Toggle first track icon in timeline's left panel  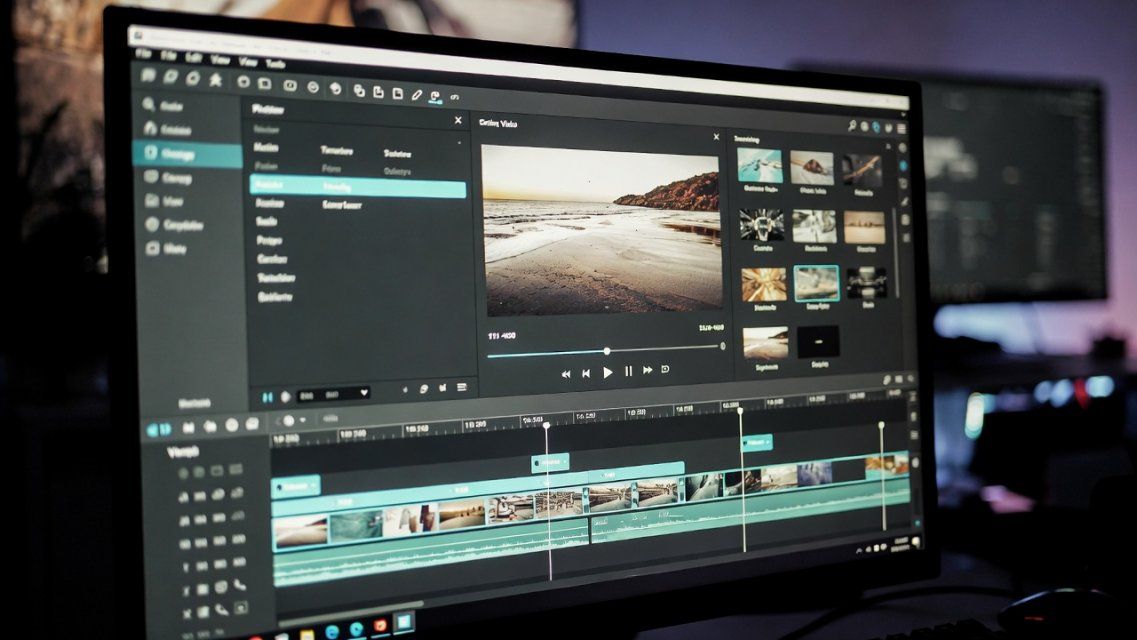coord(184,472)
